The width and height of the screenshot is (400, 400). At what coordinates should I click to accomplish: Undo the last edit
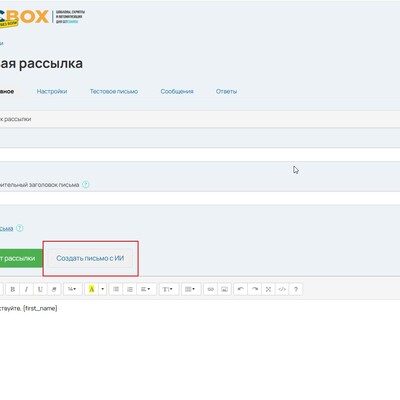pos(240,289)
